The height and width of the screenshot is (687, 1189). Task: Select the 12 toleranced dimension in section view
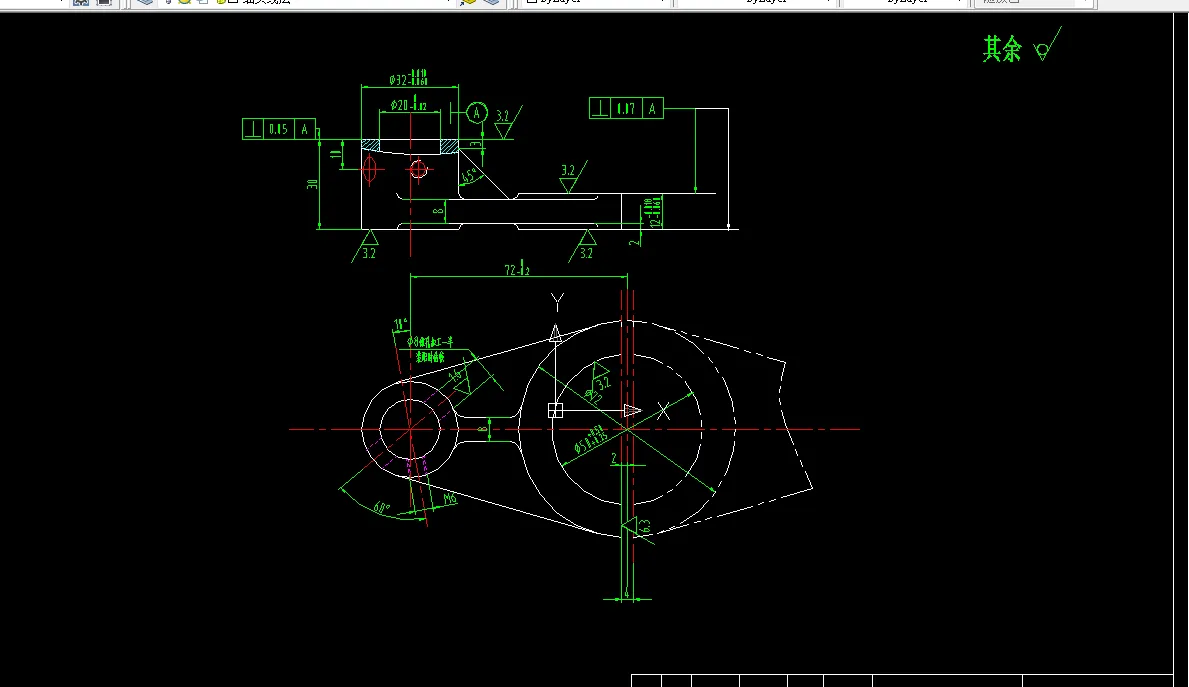tap(654, 212)
